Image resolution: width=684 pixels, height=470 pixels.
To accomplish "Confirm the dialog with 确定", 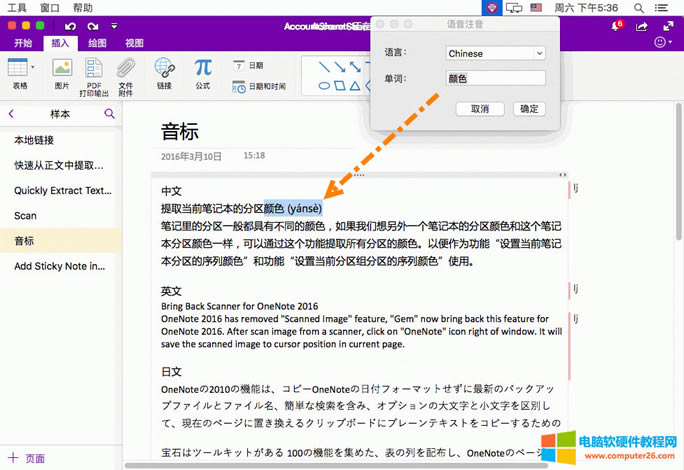I will point(529,109).
